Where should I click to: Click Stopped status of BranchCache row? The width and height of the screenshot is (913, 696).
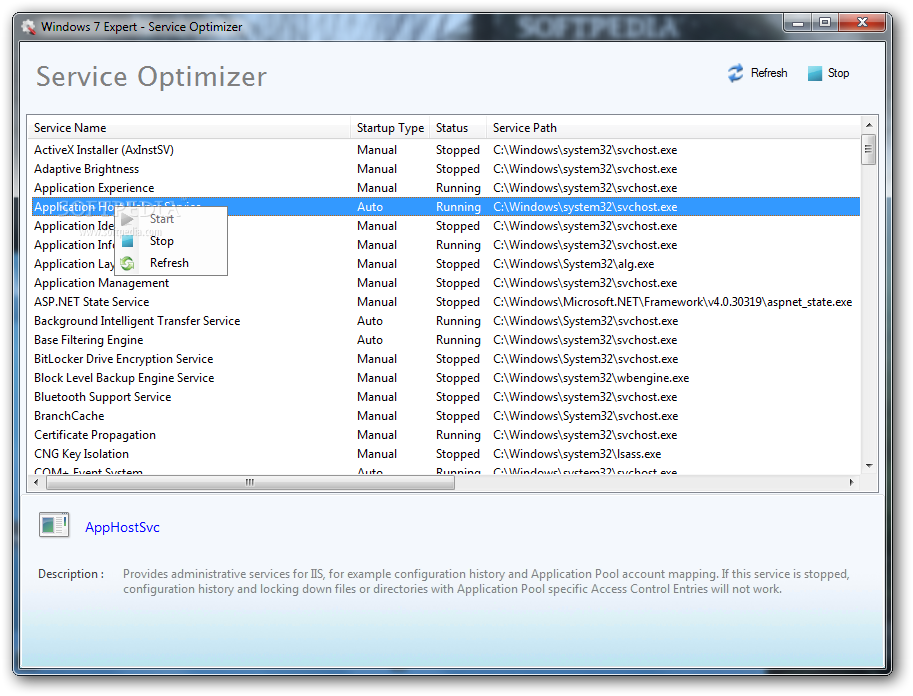(458, 416)
